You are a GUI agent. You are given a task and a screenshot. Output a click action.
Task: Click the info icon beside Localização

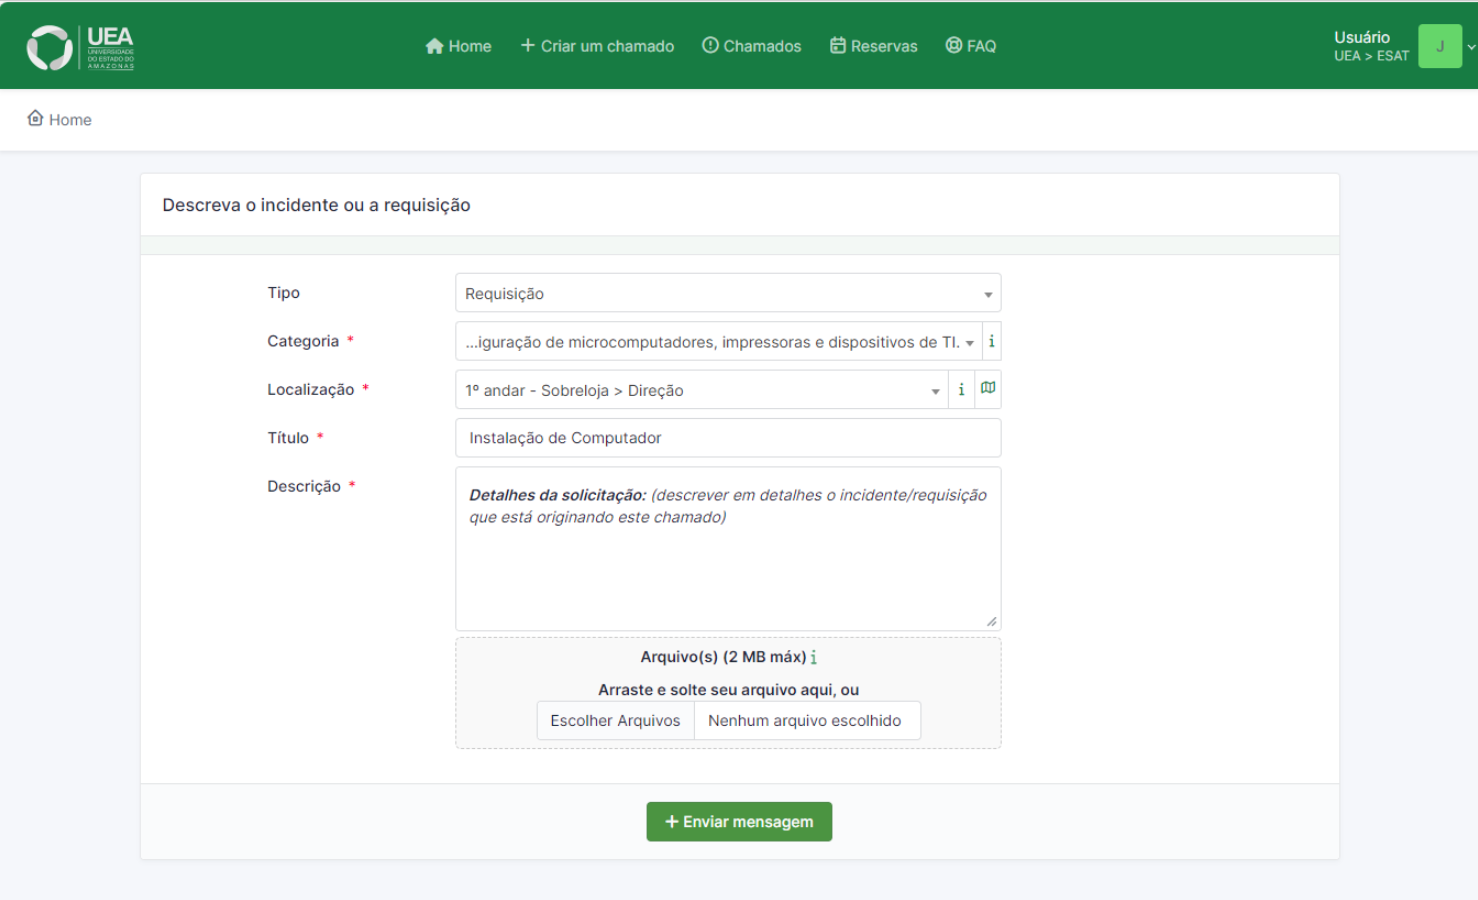961,390
